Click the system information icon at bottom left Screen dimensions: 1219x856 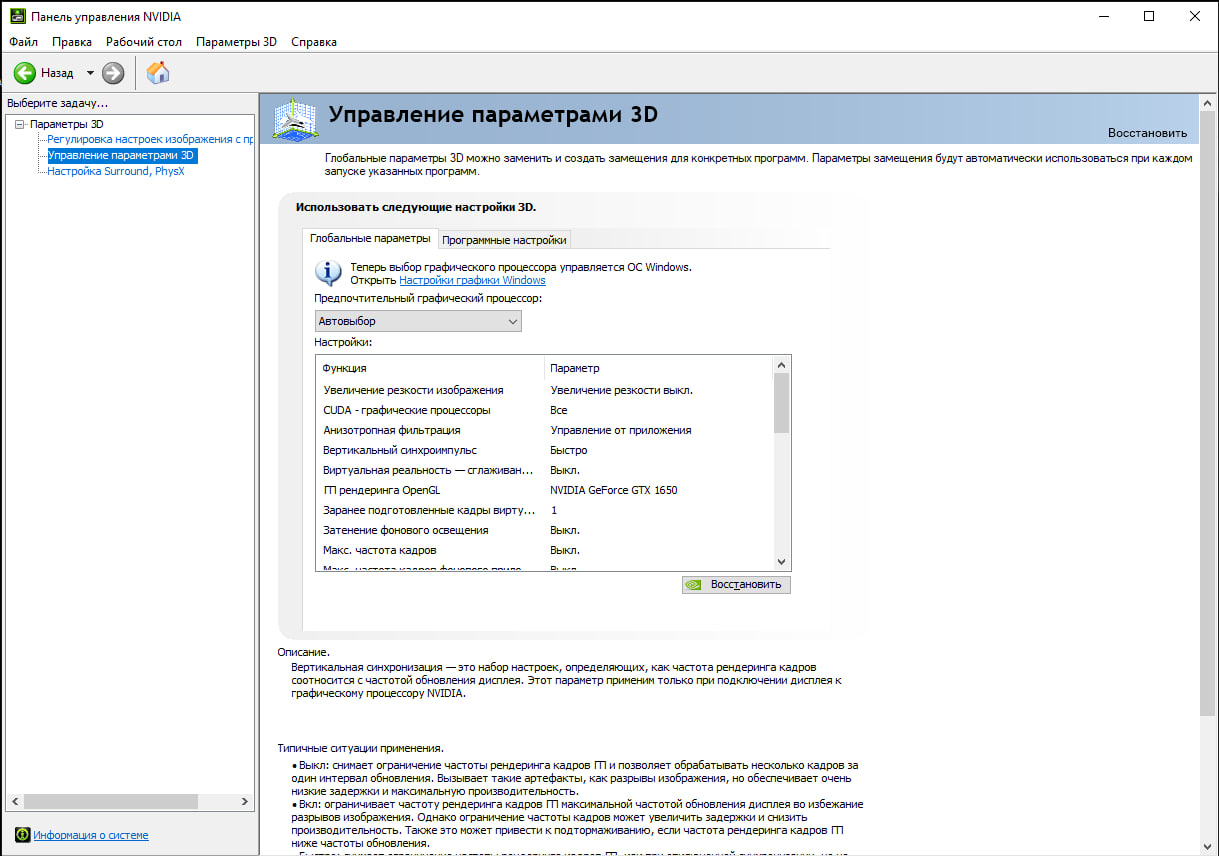(22, 835)
